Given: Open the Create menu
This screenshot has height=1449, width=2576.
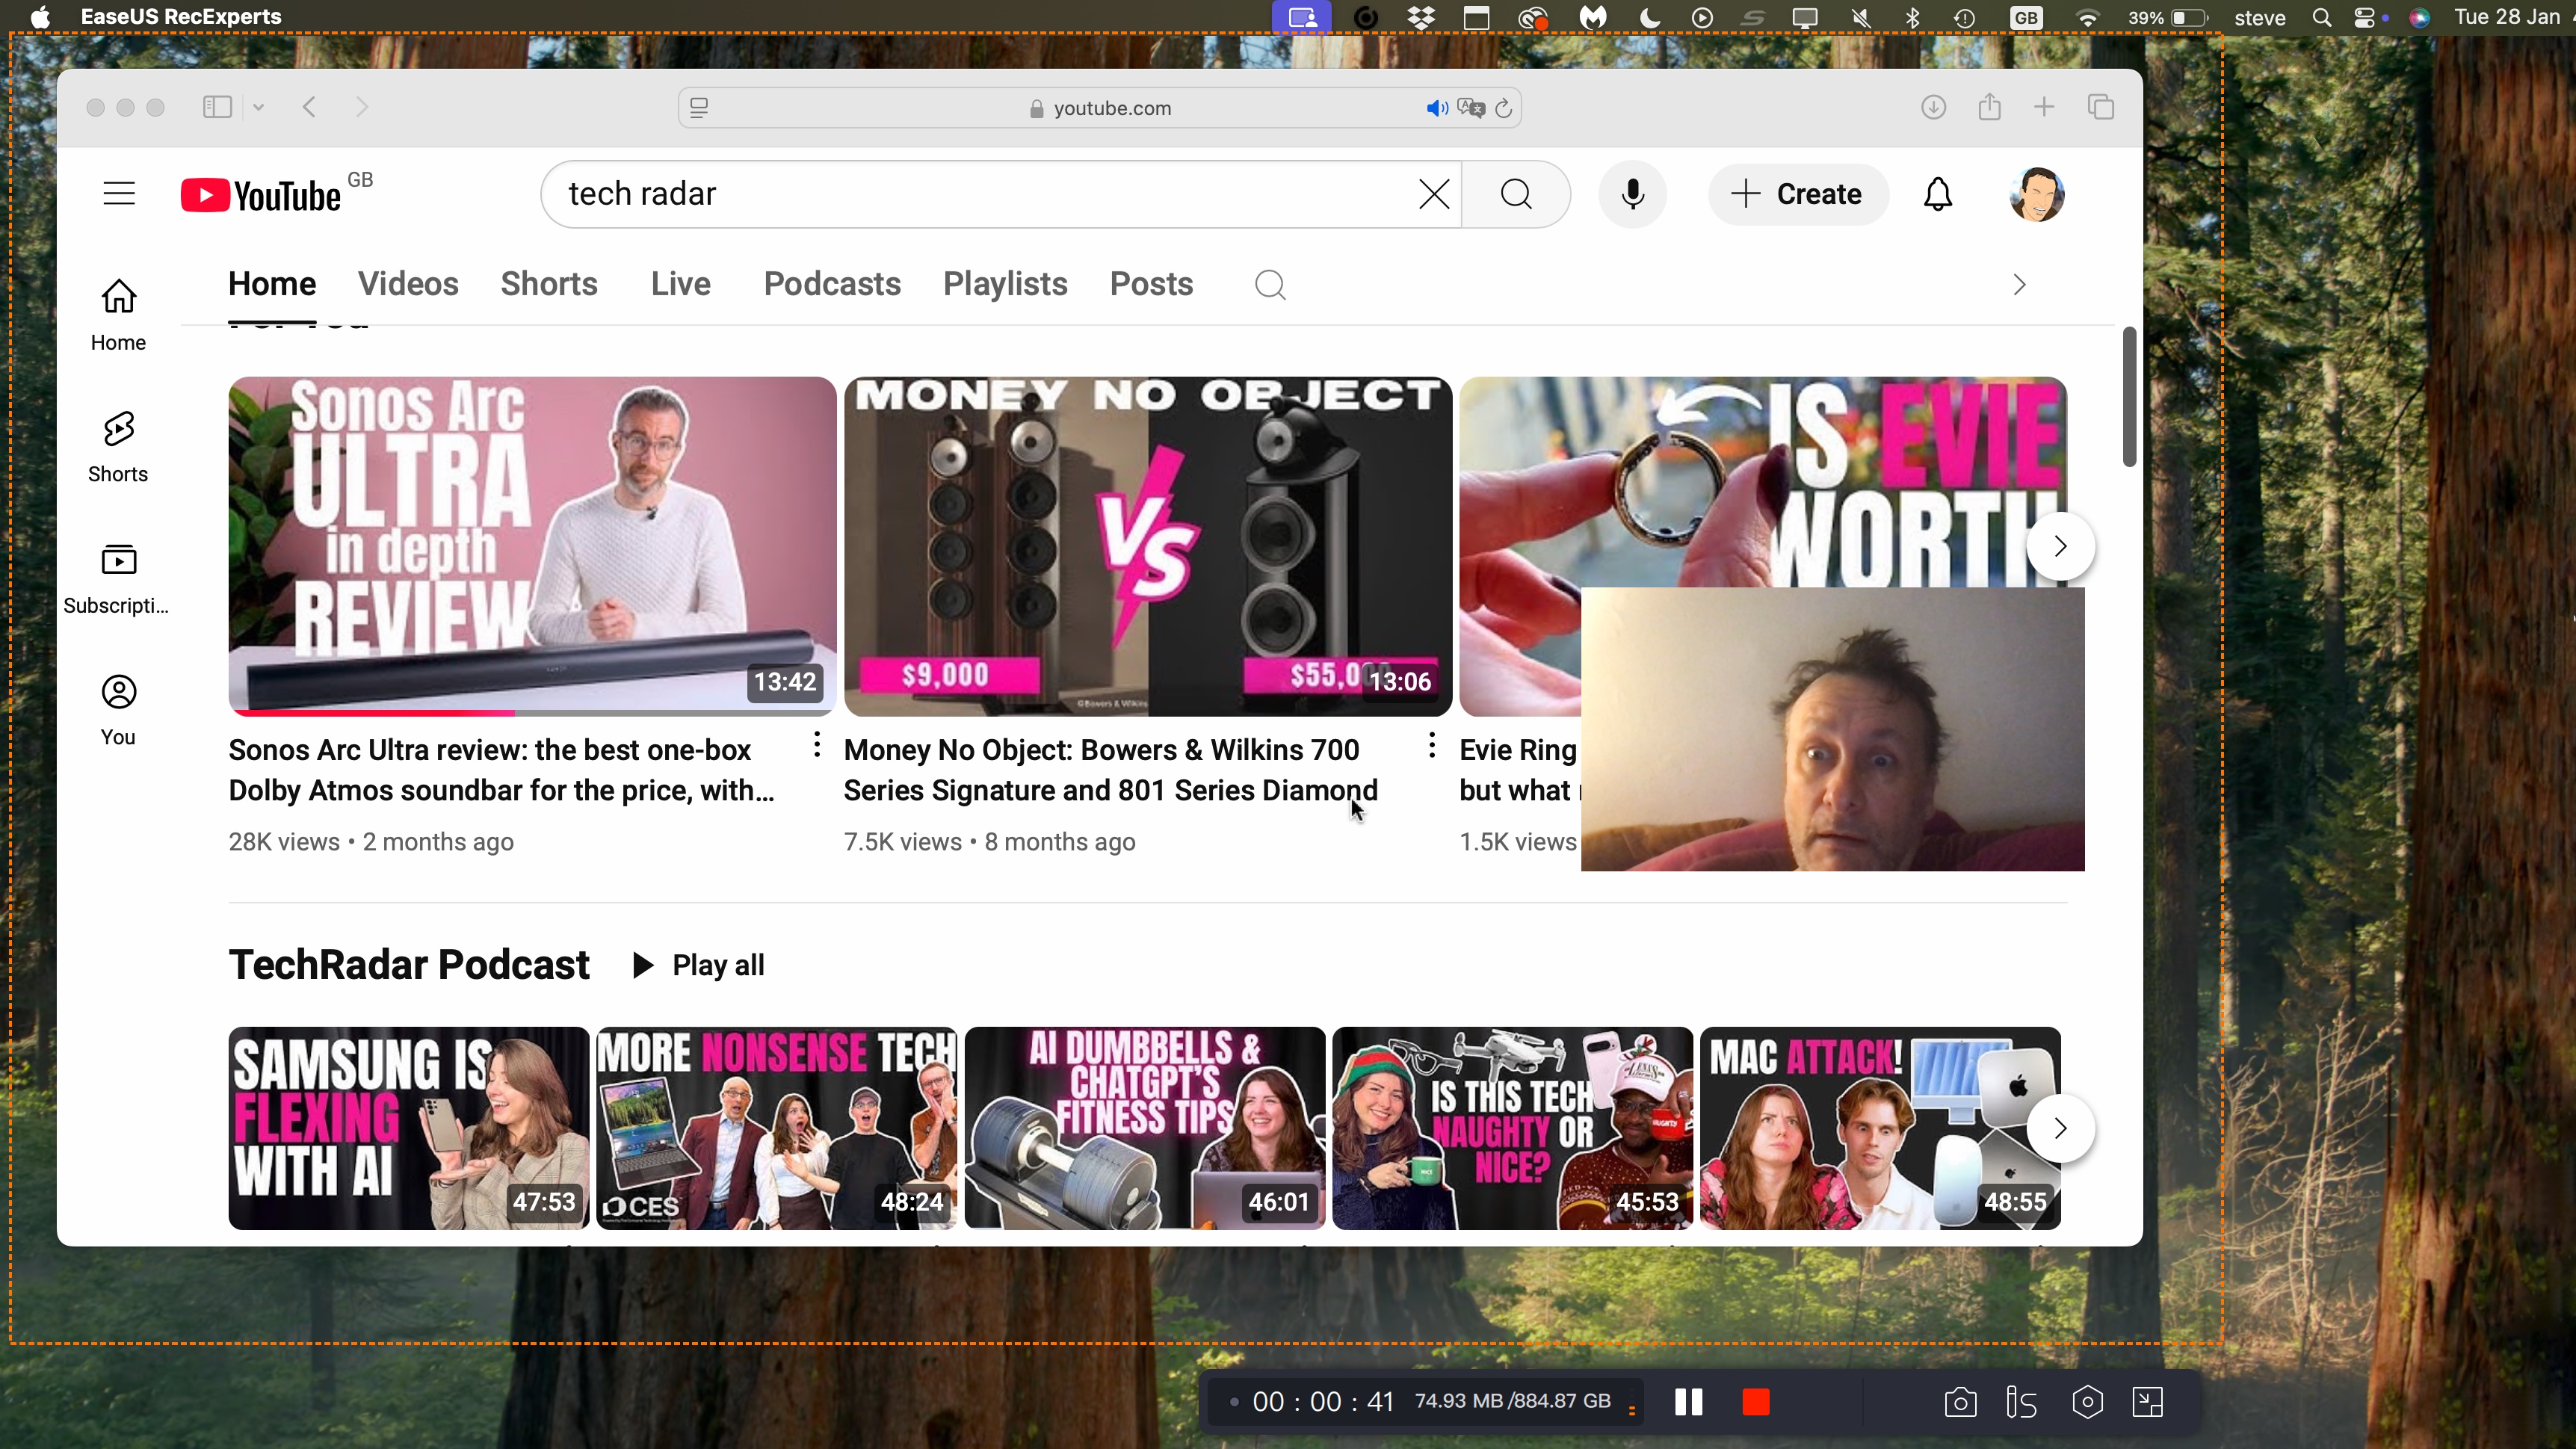Looking at the screenshot, I should pyautogui.click(x=1797, y=194).
